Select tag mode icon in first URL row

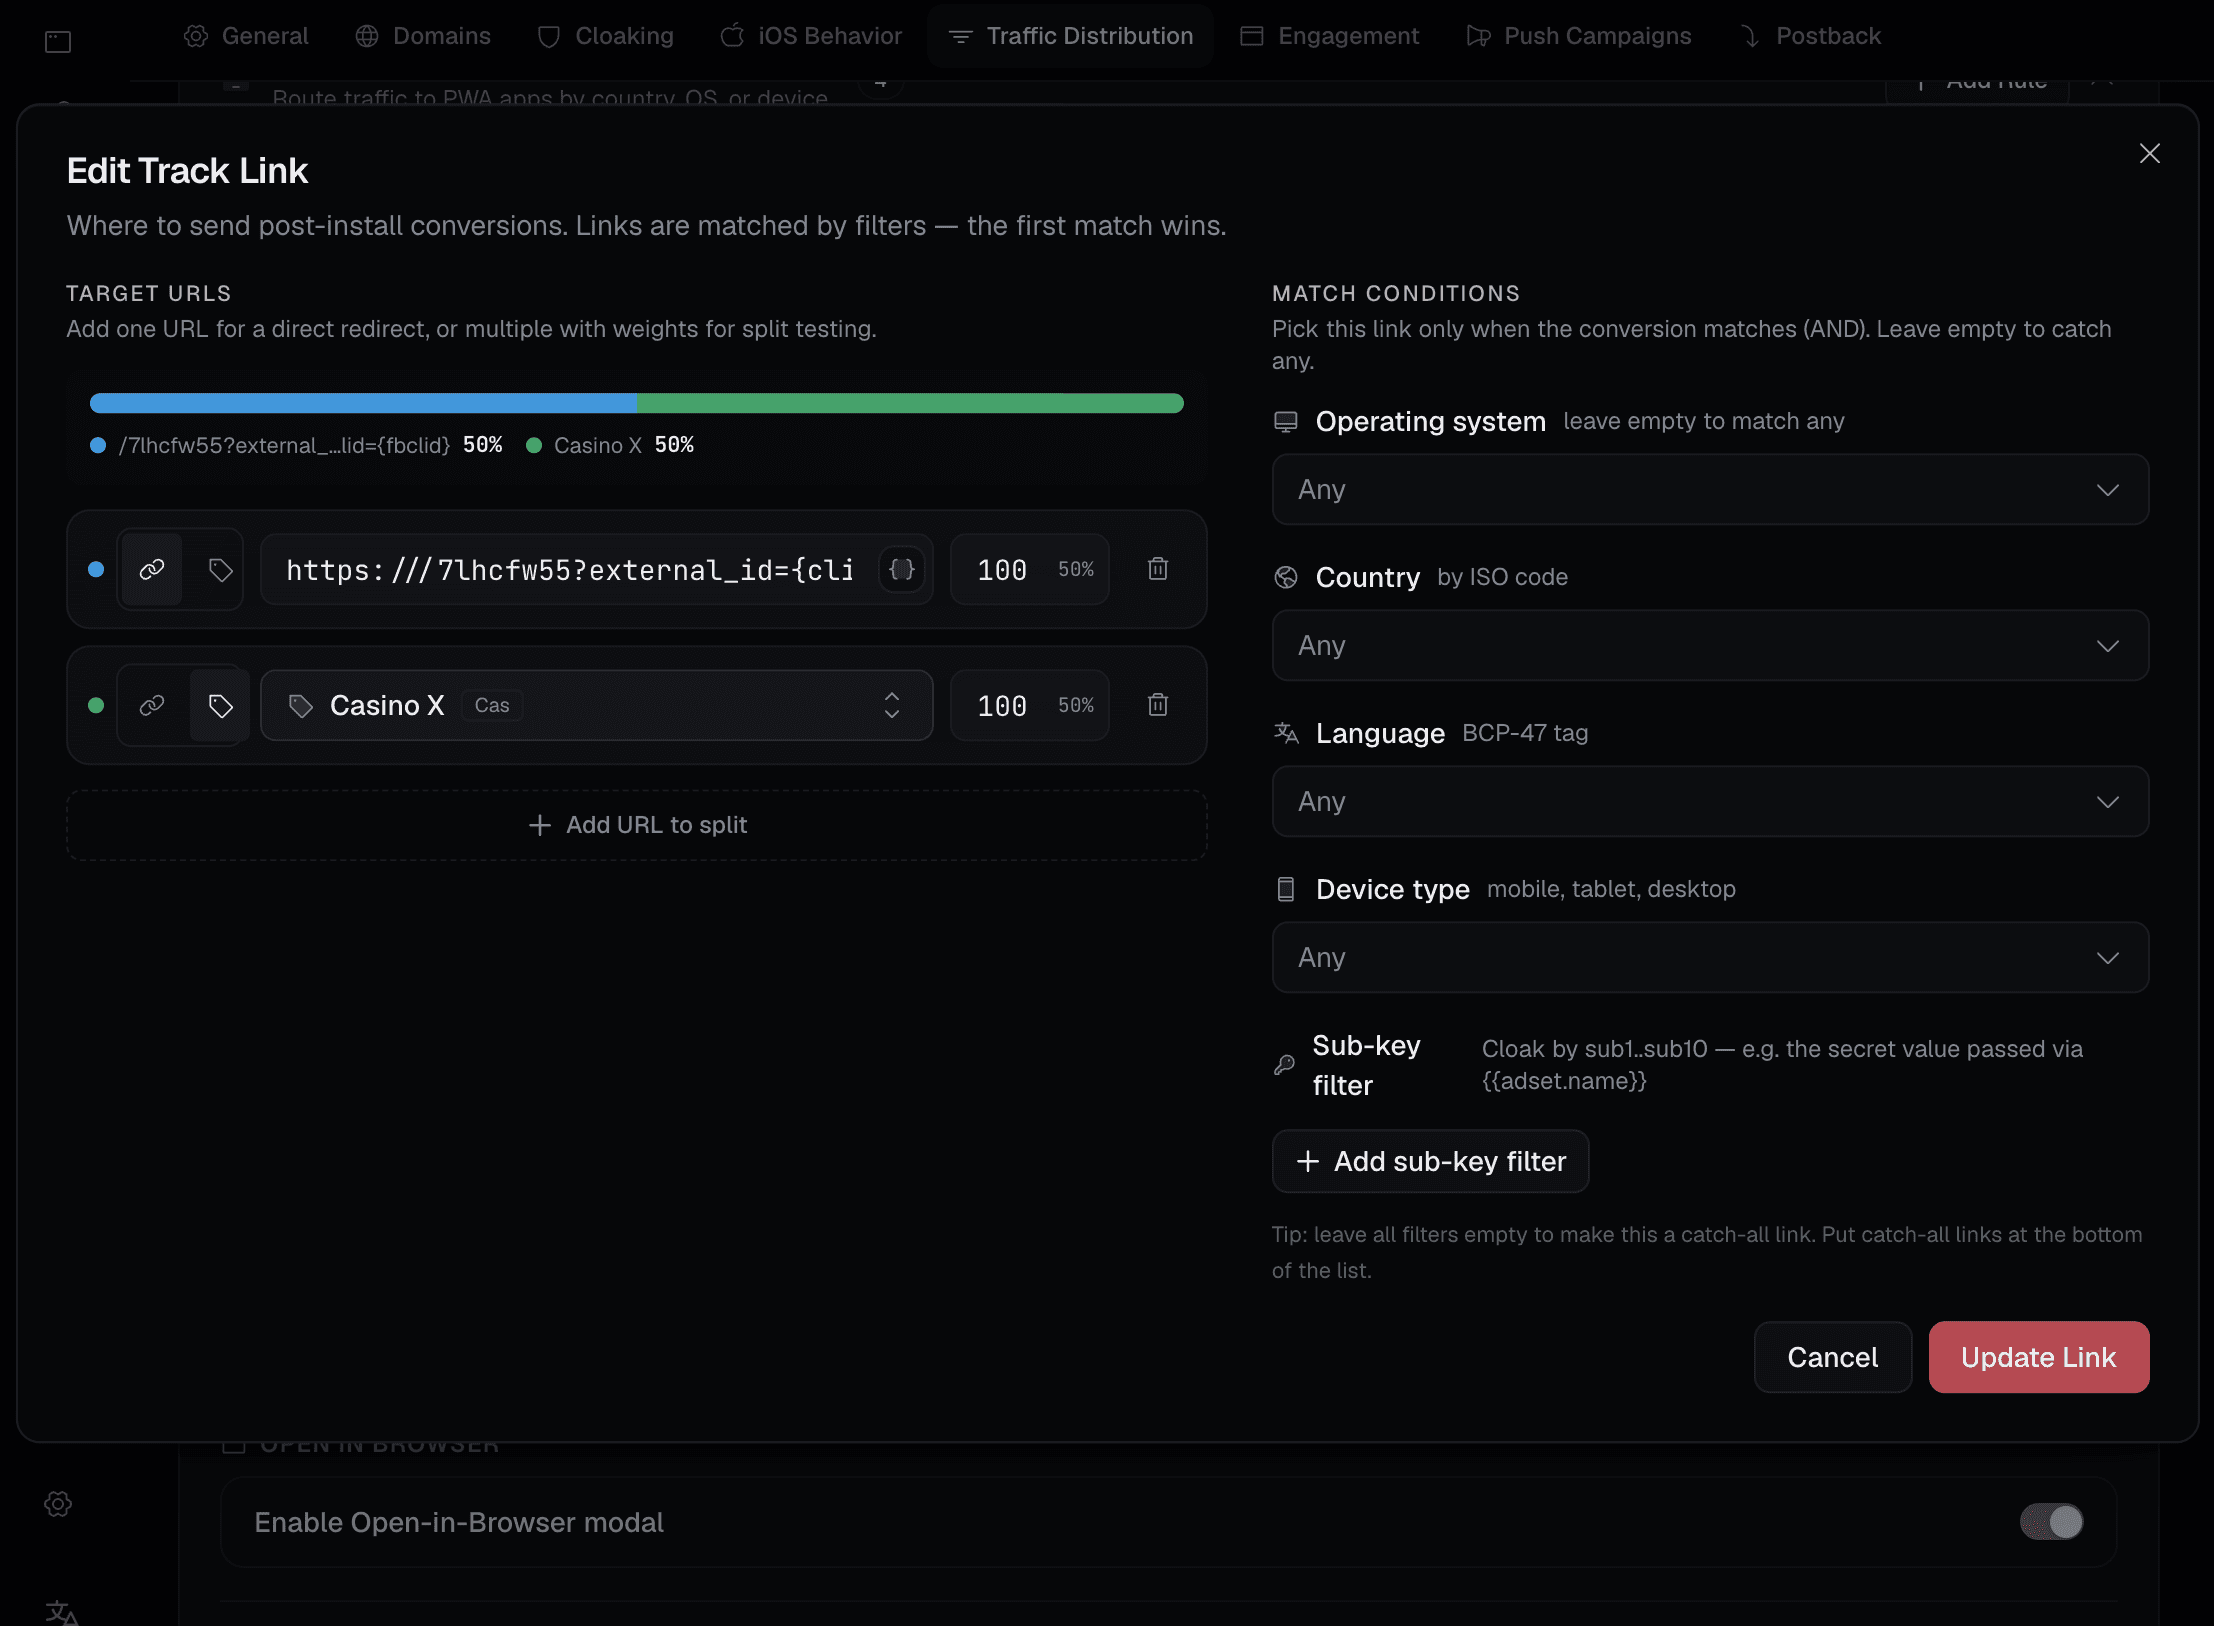point(220,569)
